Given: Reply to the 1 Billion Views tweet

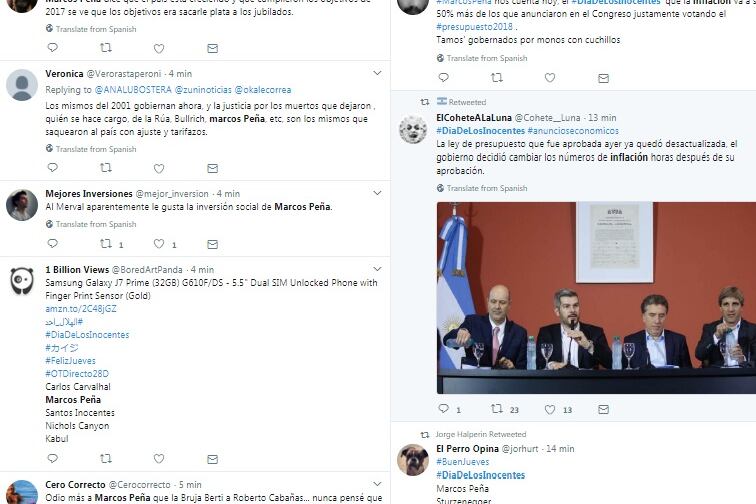Looking at the screenshot, I should point(53,458).
